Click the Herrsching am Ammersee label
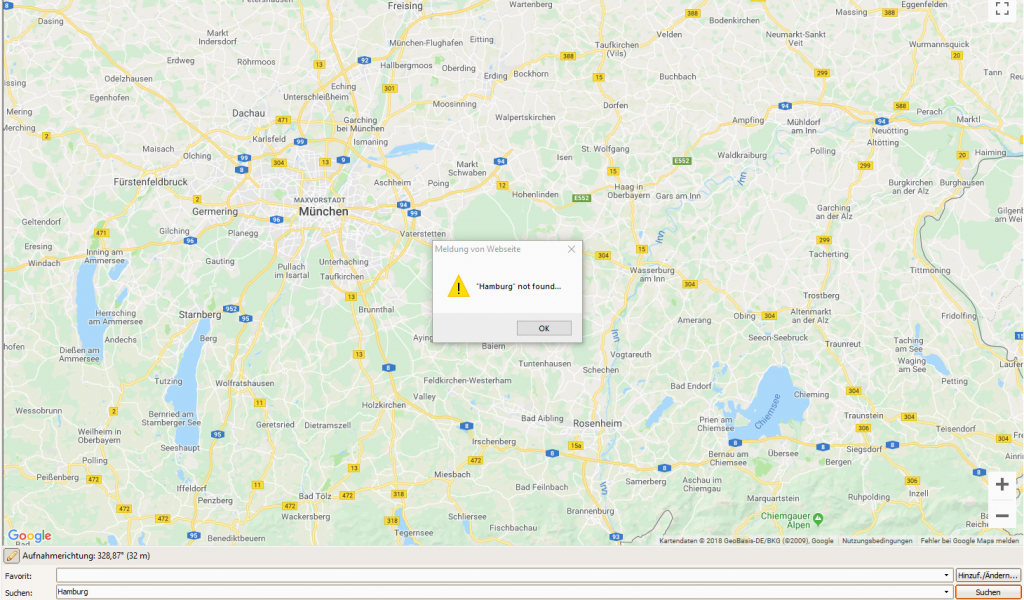The width and height of the screenshot is (1024, 600). coord(116,317)
